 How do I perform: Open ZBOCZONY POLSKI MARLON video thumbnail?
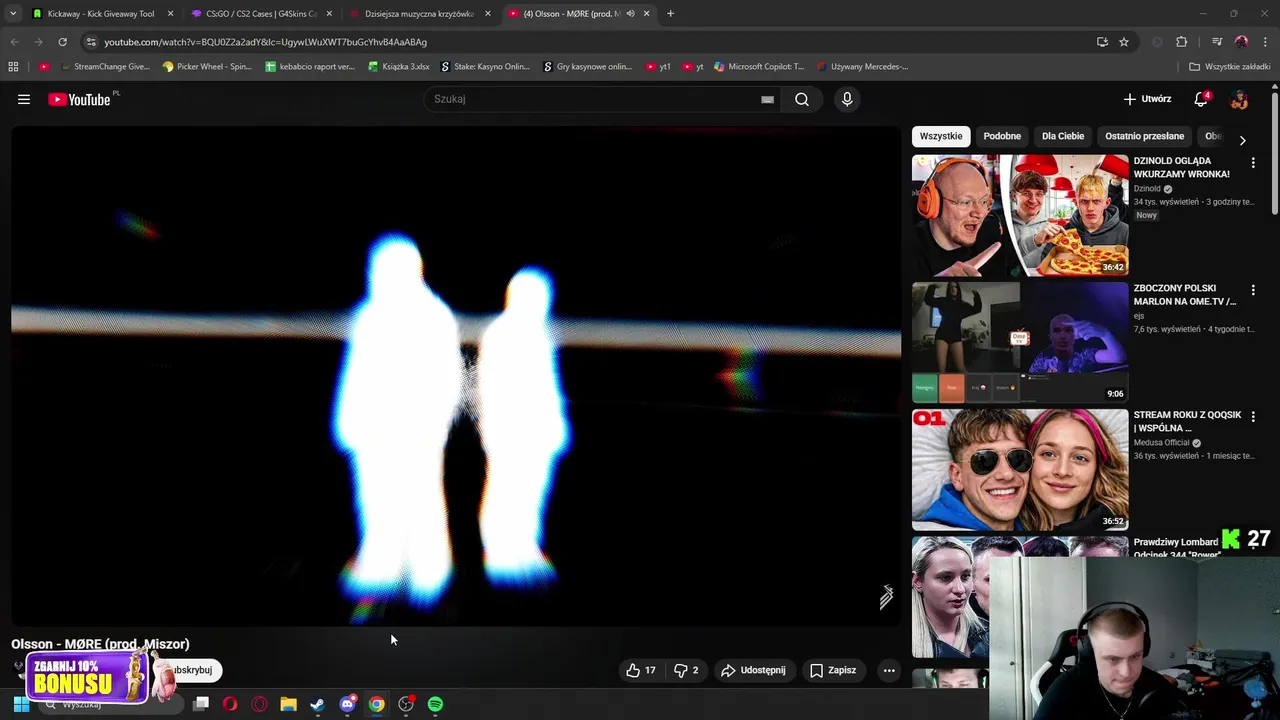(x=1020, y=342)
